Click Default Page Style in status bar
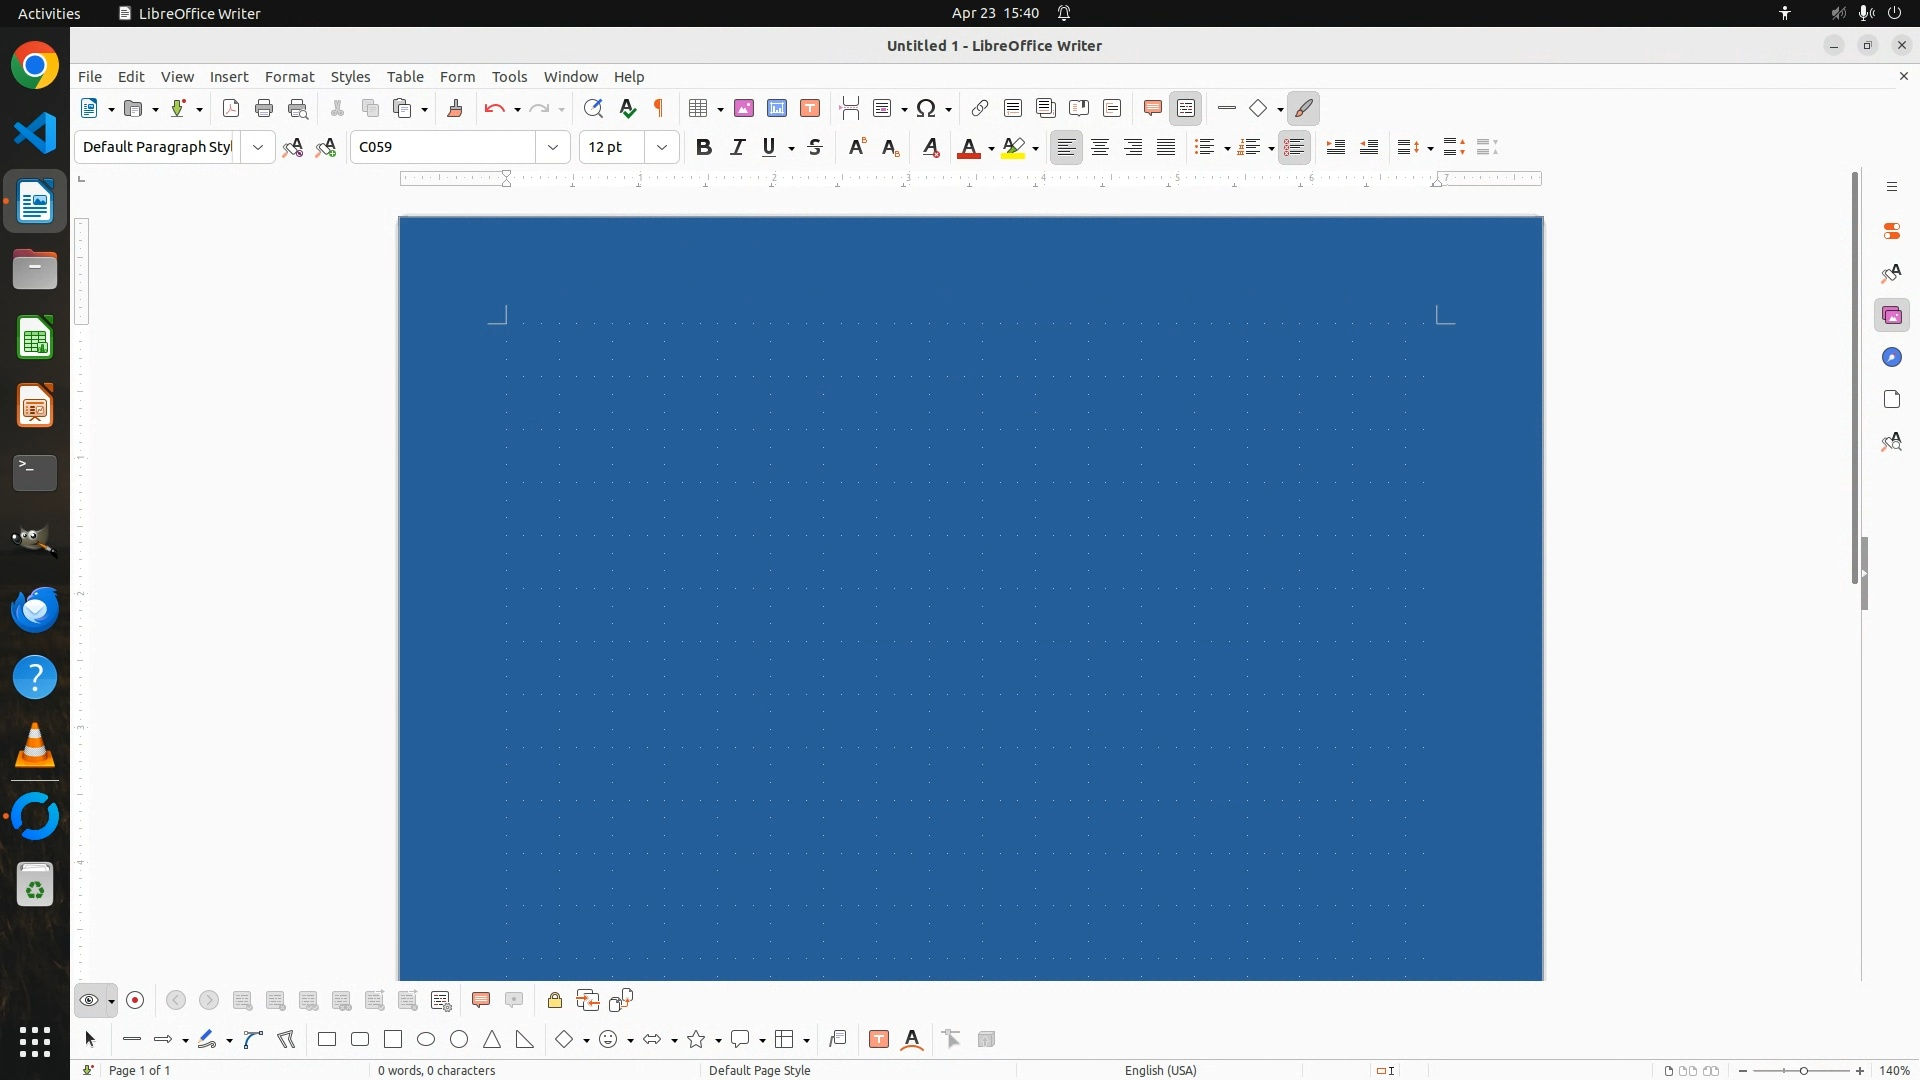This screenshot has width=1920, height=1080. pyautogui.click(x=759, y=1070)
